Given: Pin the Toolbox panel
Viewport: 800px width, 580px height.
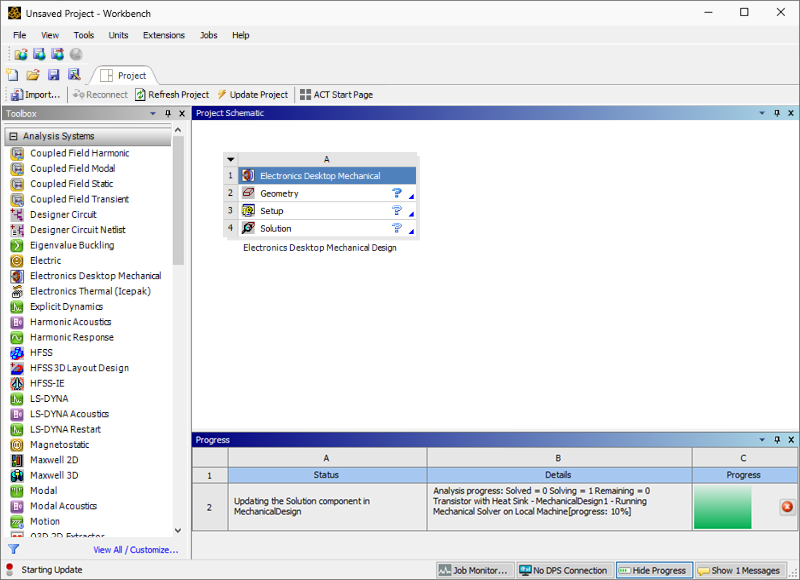Looking at the screenshot, I should 167,114.
